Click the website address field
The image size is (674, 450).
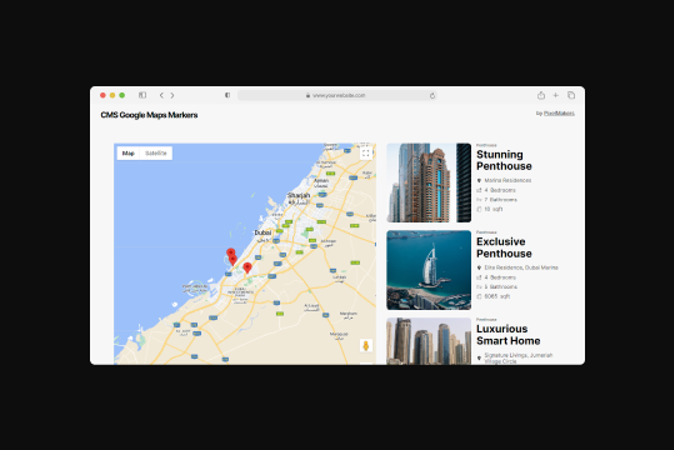pyautogui.click(x=337, y=95)
